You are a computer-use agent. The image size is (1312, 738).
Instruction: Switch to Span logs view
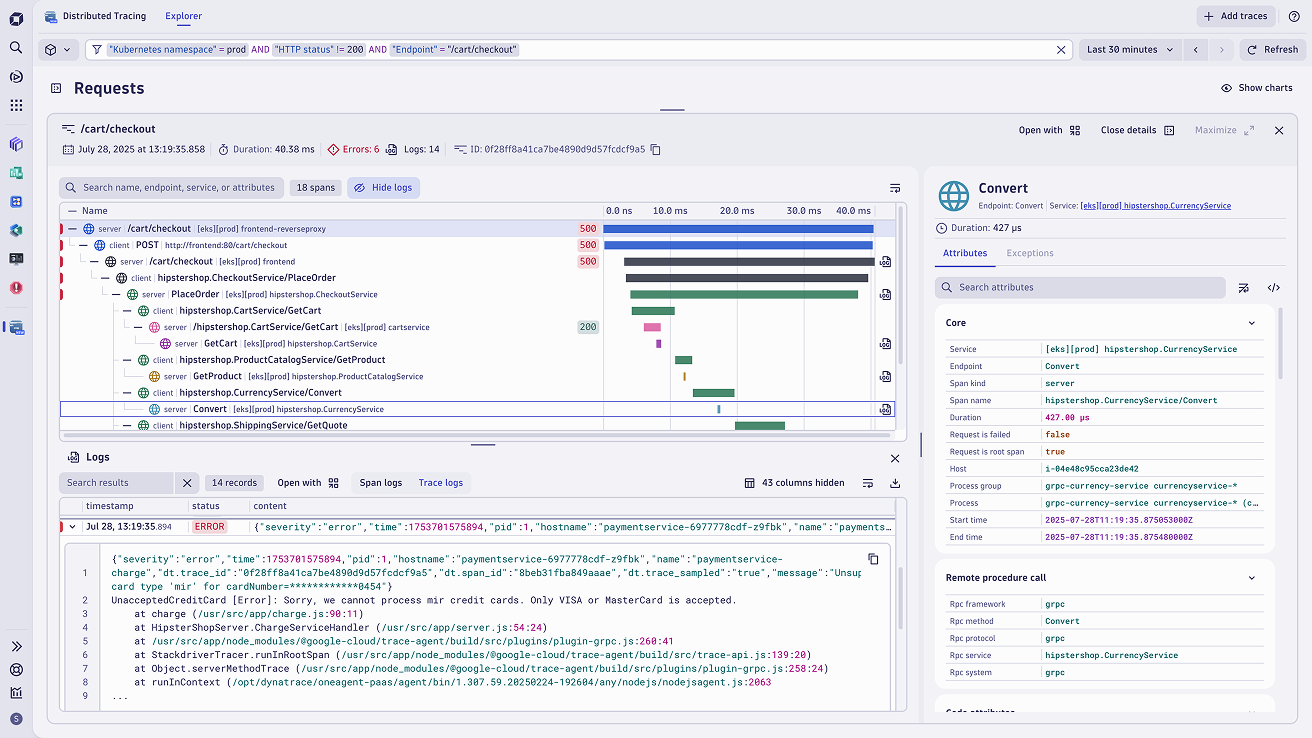[x=380, y=483]
